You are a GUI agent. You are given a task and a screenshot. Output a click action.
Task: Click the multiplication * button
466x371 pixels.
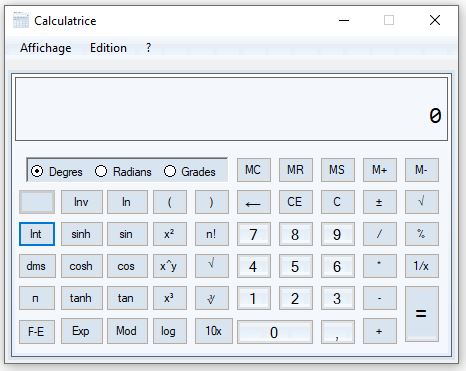tap(380, 266)
